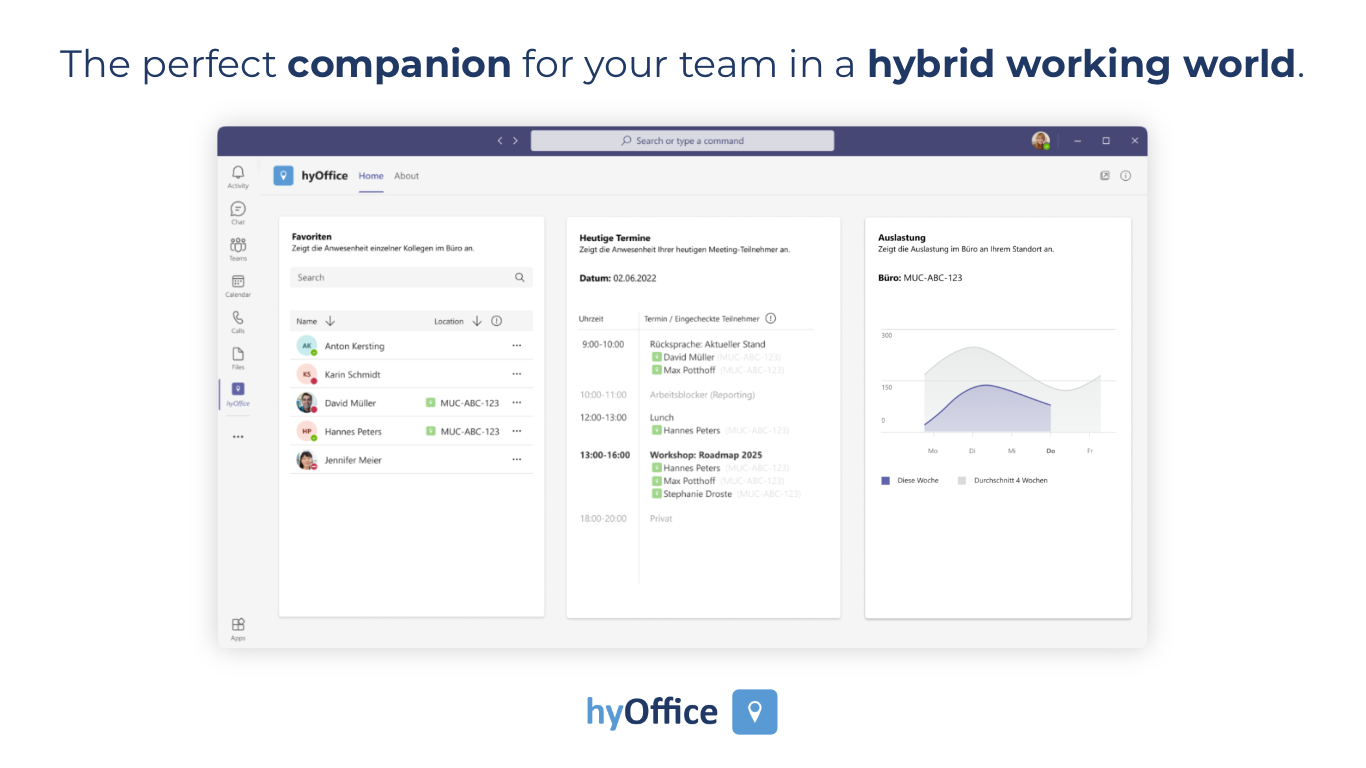1366x768 pixels.
Task: Open Chat in the Teams sidebar
Action: pos(238,213)
